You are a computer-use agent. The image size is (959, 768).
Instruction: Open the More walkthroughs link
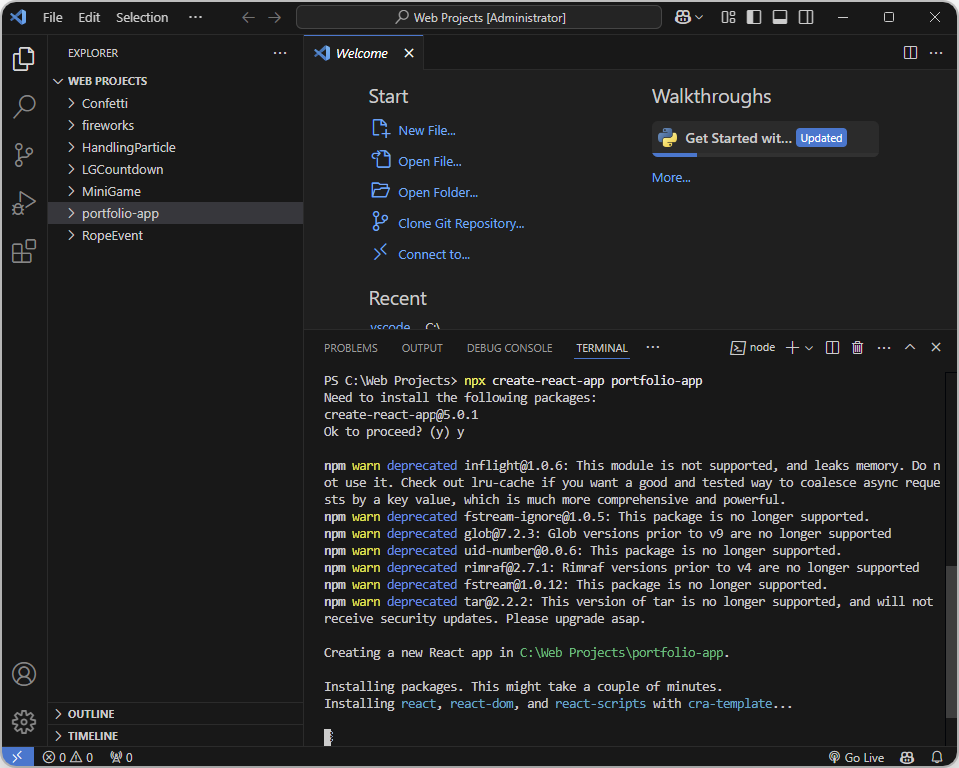tap(671, 177)
